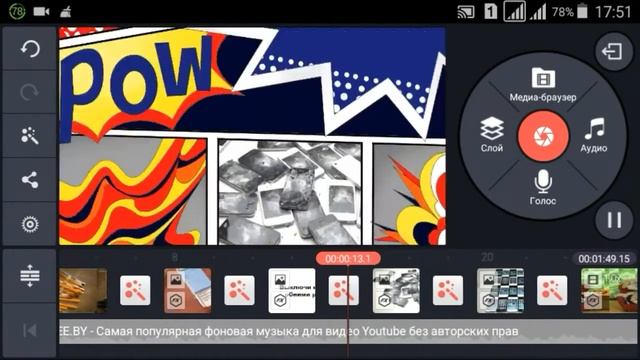The image size is (640, 360).
Task: Open transition under the playhead
Action: tap(344, 290)
